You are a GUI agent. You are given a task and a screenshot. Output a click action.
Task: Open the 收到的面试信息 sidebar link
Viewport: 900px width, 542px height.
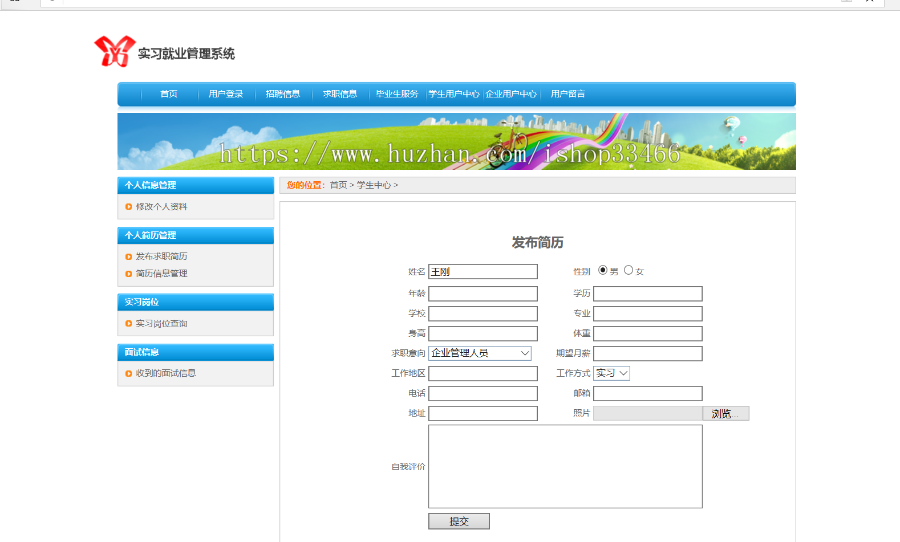pyautogui.click(x=166, y=374)
